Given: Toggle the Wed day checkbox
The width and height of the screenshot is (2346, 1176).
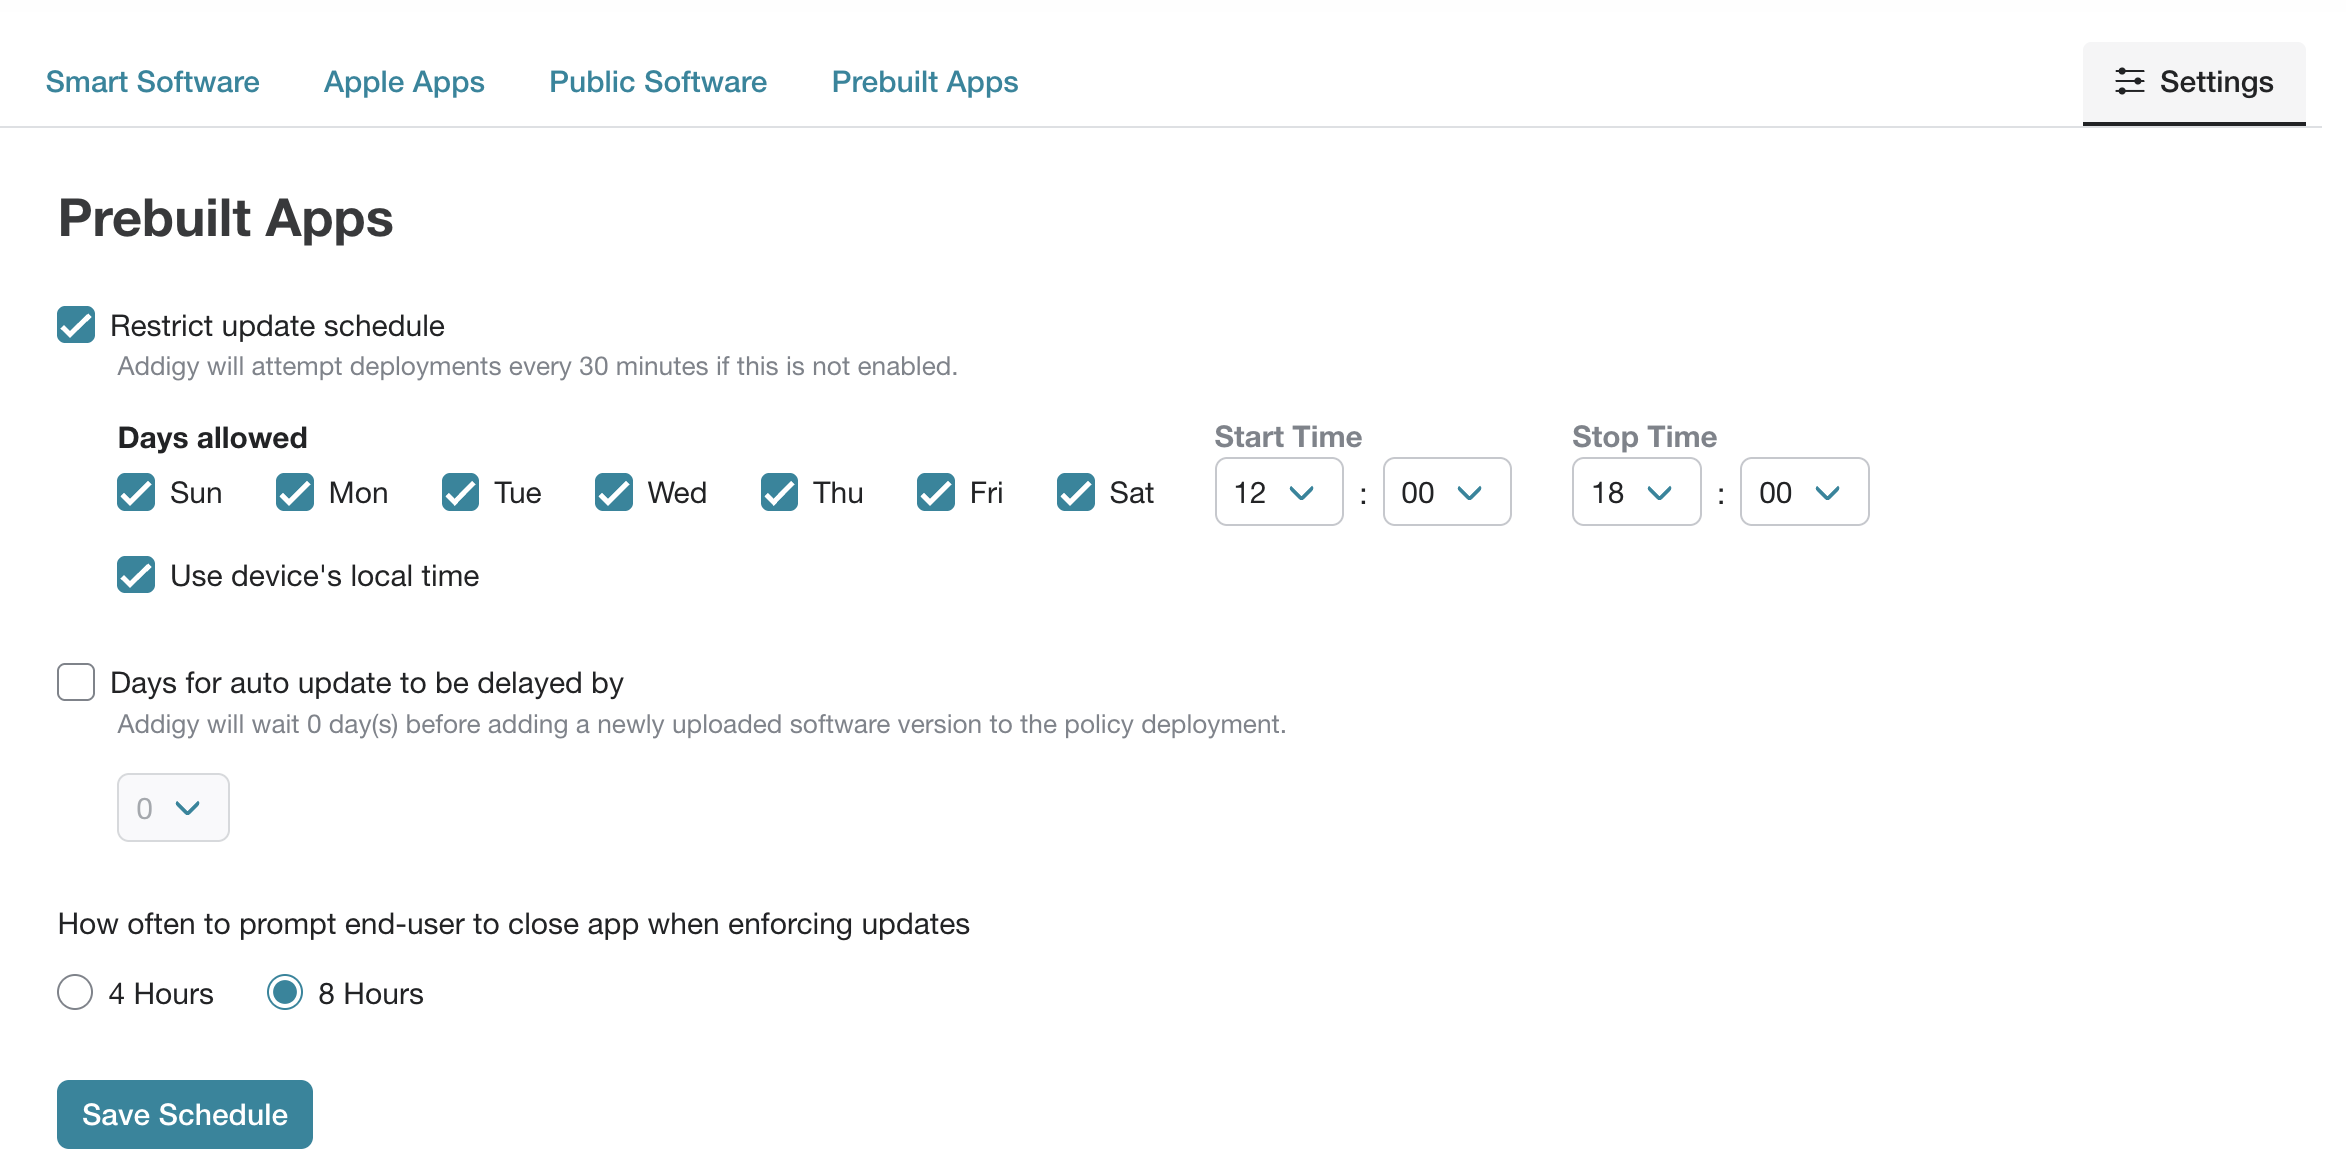Looking at the screenshot, I should pyautogui.click(x=613, y=492).
